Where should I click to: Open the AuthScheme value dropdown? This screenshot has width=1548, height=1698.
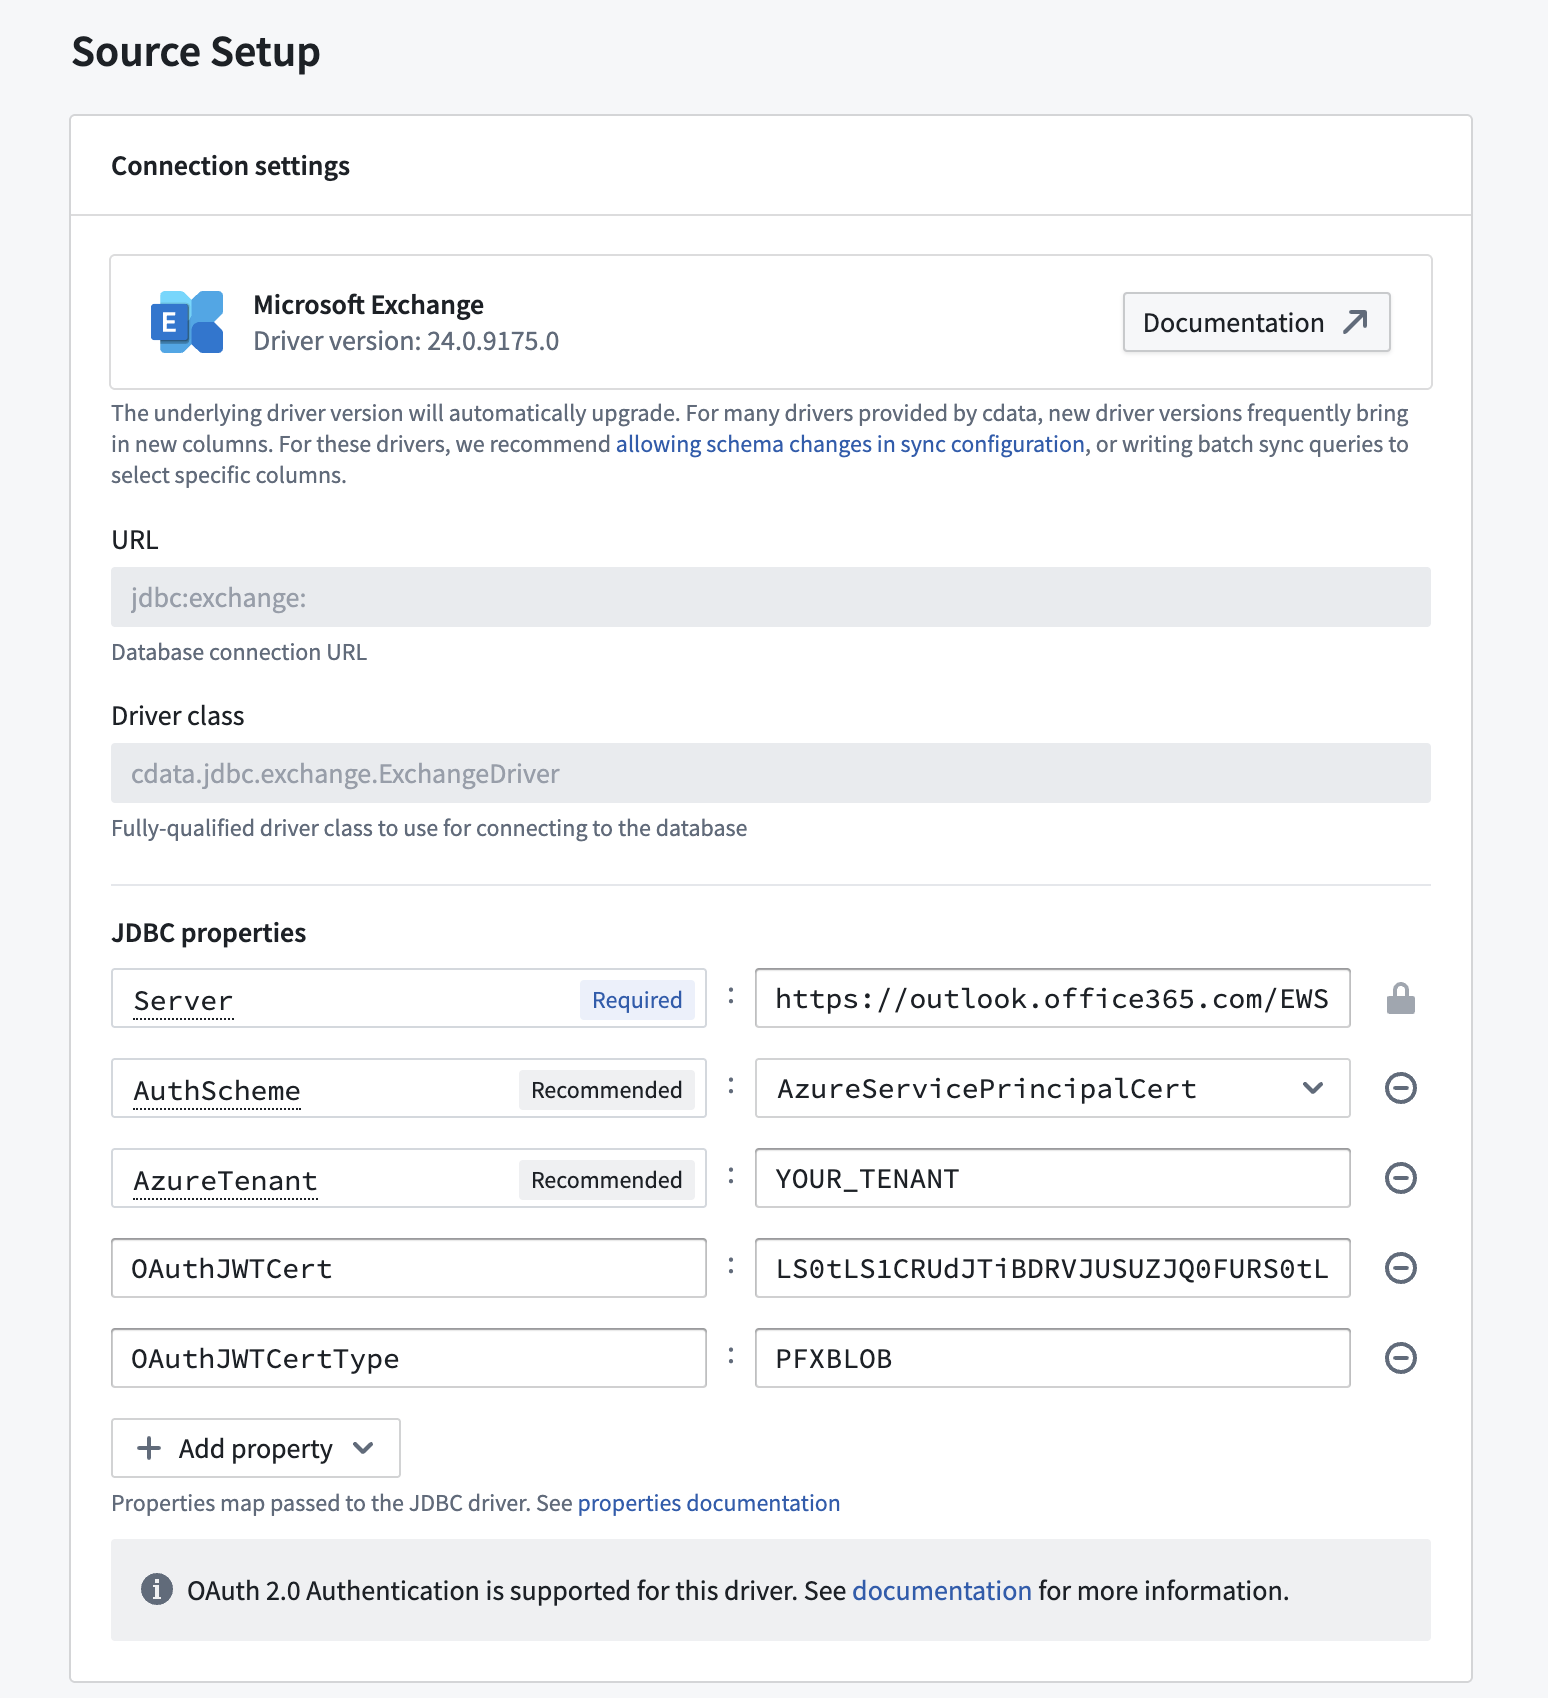coord(1313,1088)
